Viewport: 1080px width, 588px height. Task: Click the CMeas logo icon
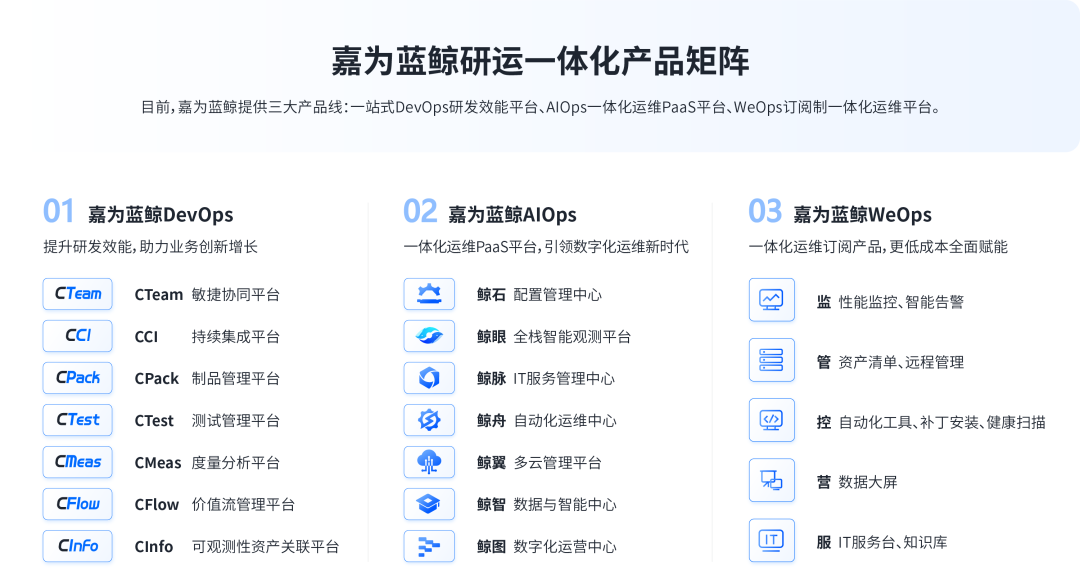point(78,462)
